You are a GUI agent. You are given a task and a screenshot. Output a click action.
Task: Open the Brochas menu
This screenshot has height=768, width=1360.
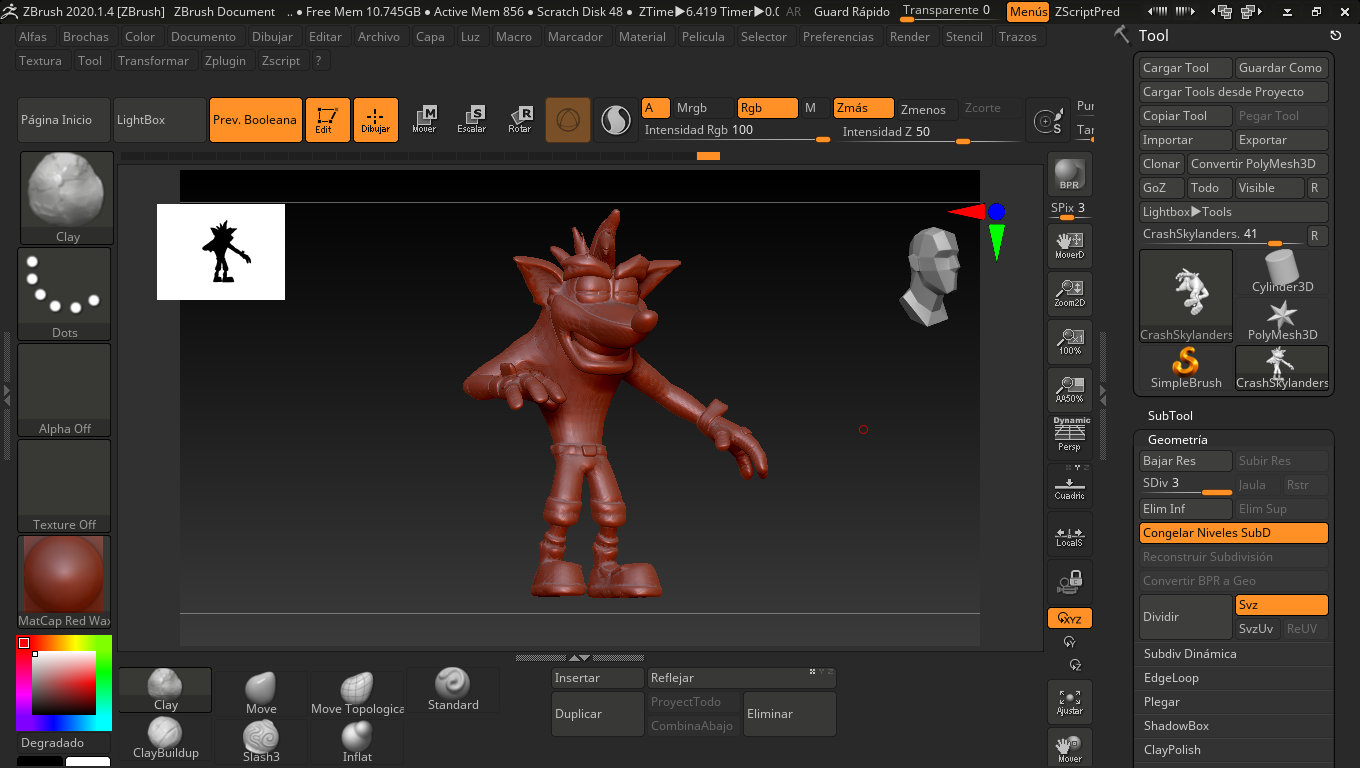click(x=85, y=37)
